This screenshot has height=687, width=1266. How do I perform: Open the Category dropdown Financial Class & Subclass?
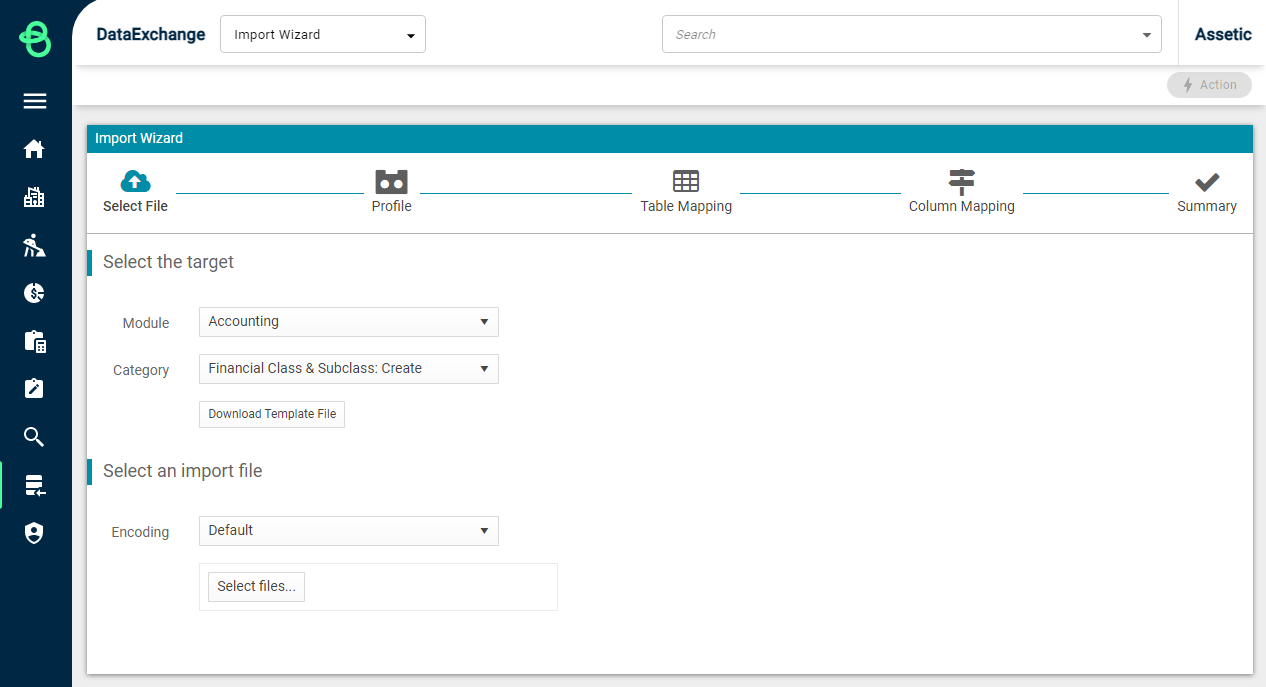[x=349, y=369]
